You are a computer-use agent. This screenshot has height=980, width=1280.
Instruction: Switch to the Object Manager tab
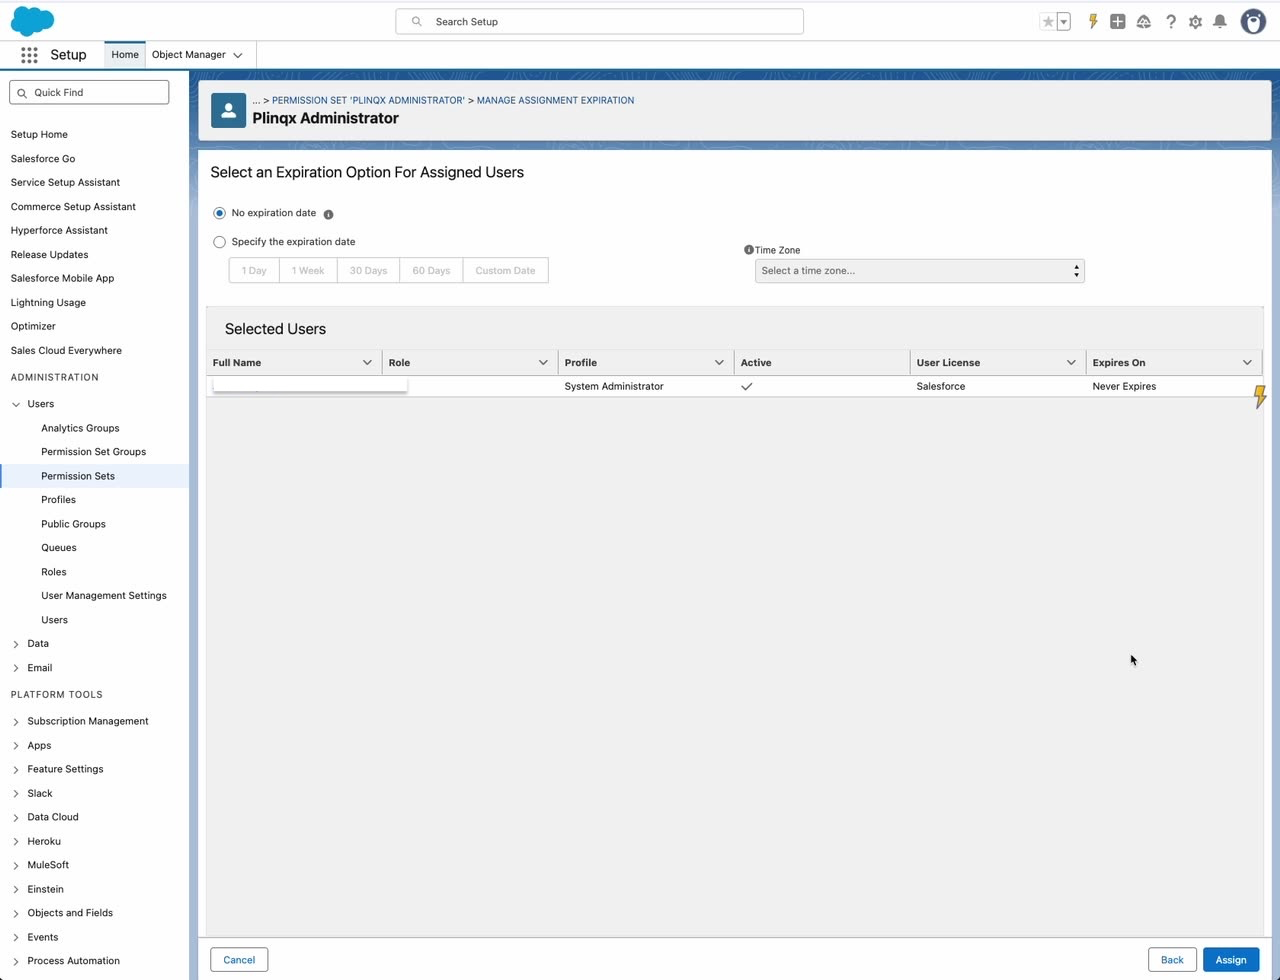coord(189,55)
